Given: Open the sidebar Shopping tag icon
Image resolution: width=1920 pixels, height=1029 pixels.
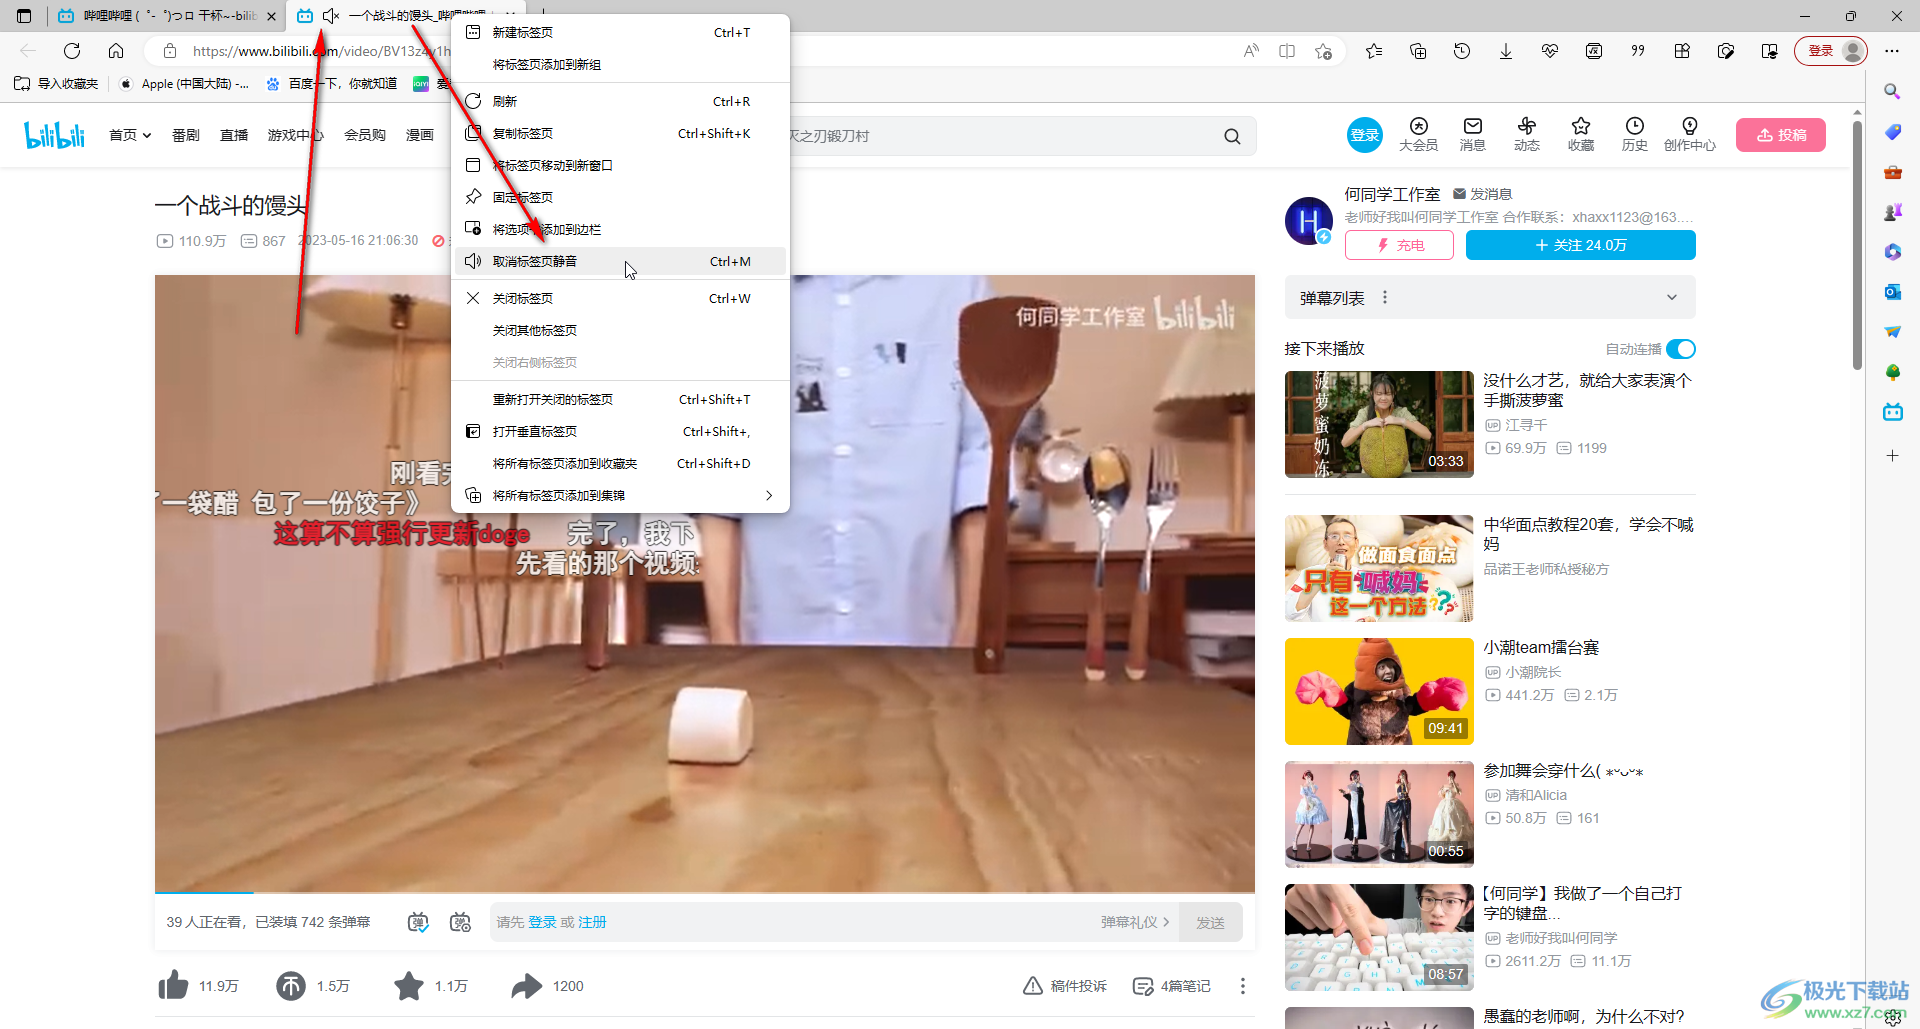Looking at the screenshot, I should [1892, 132].
